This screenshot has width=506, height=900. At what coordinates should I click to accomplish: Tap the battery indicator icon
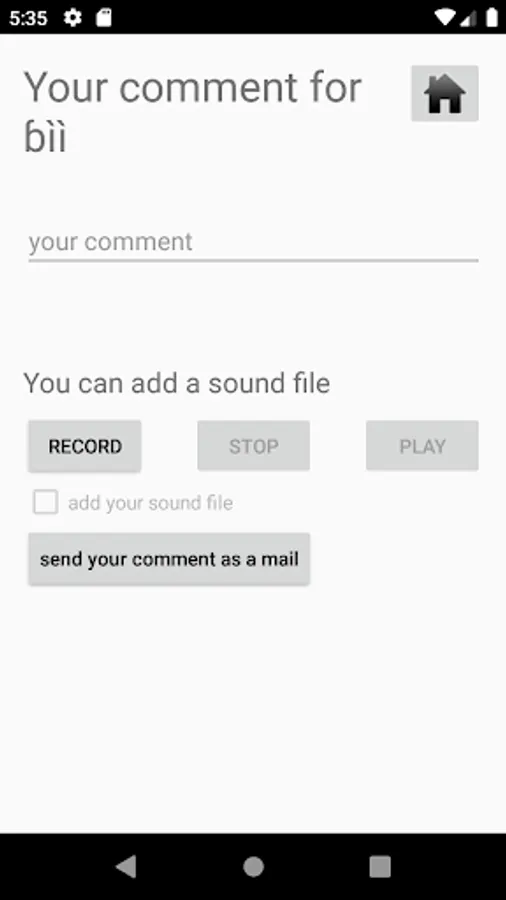492,18
